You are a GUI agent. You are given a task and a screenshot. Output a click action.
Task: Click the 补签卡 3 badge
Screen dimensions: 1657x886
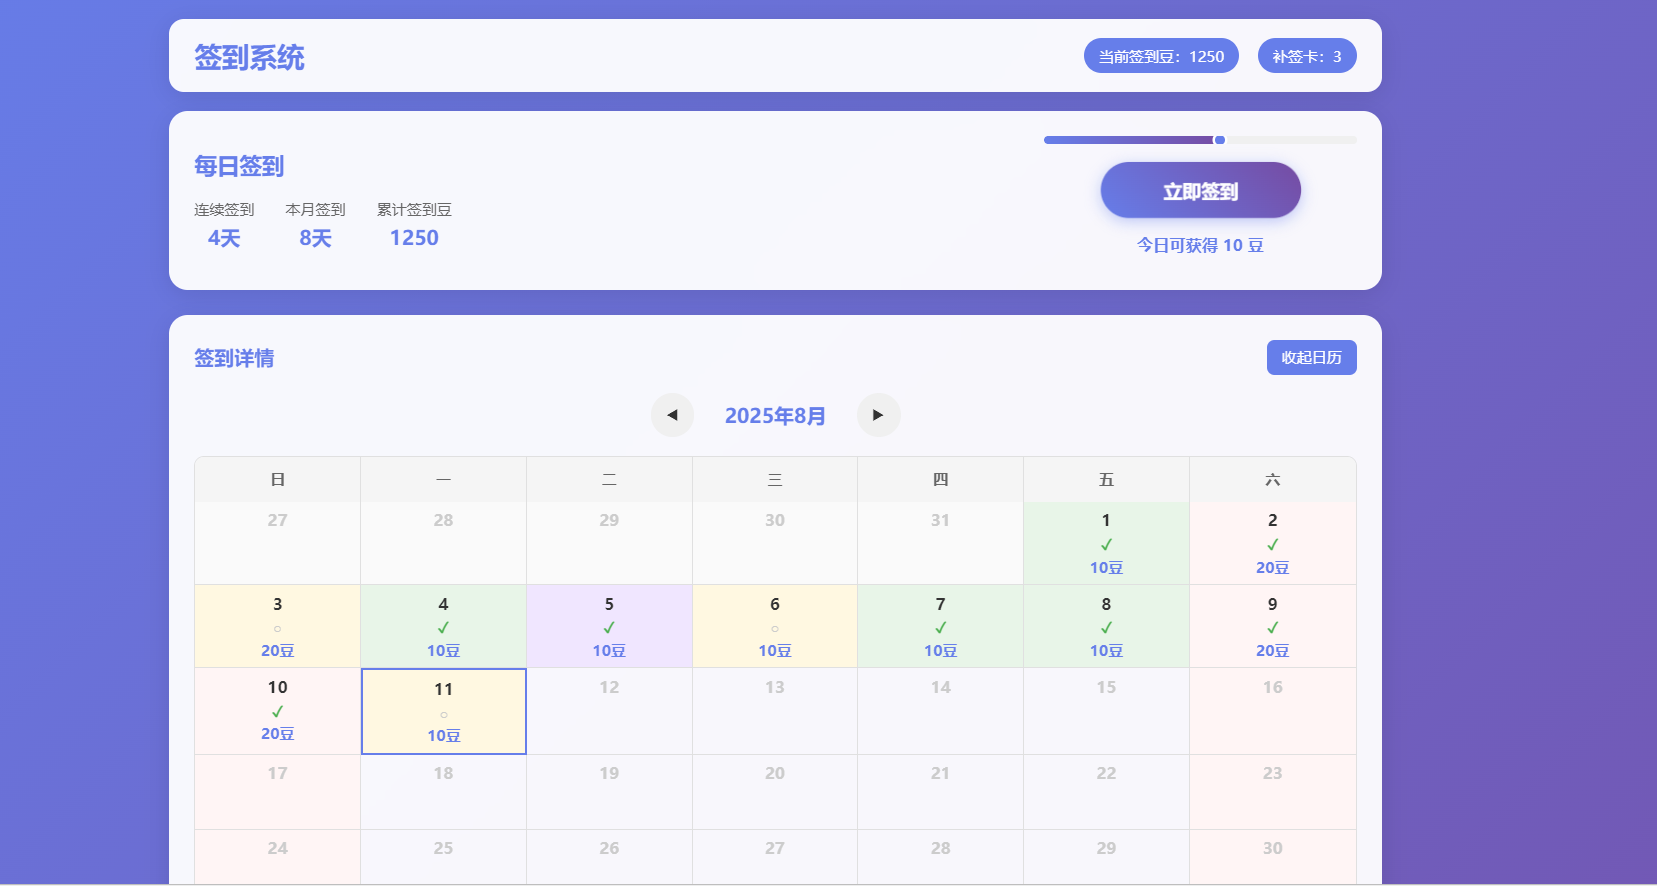(x=1306, y=56)
